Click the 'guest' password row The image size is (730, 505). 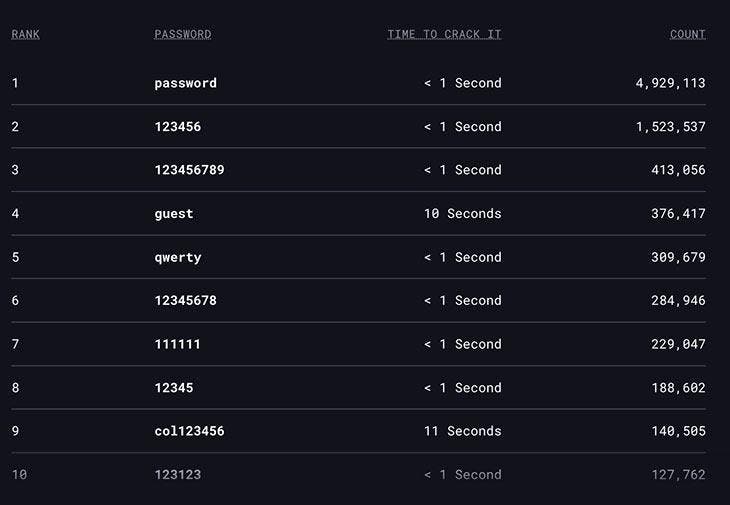174,214
